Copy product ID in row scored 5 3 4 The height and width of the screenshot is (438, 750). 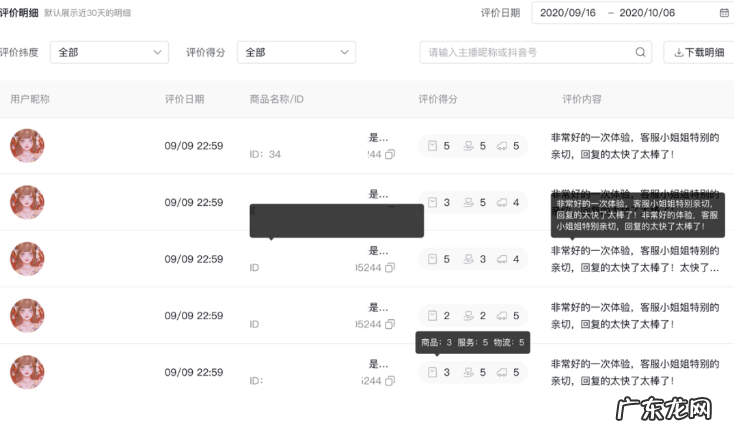[390, 268]
